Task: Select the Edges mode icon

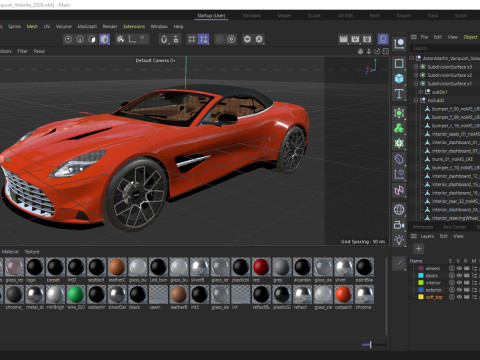Action: coord(80,39)
